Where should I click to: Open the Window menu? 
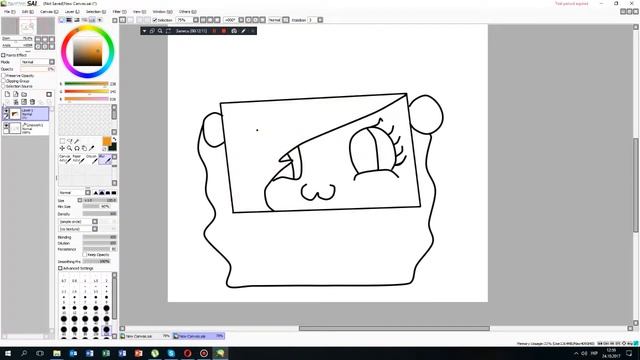(x=162, y=12)
